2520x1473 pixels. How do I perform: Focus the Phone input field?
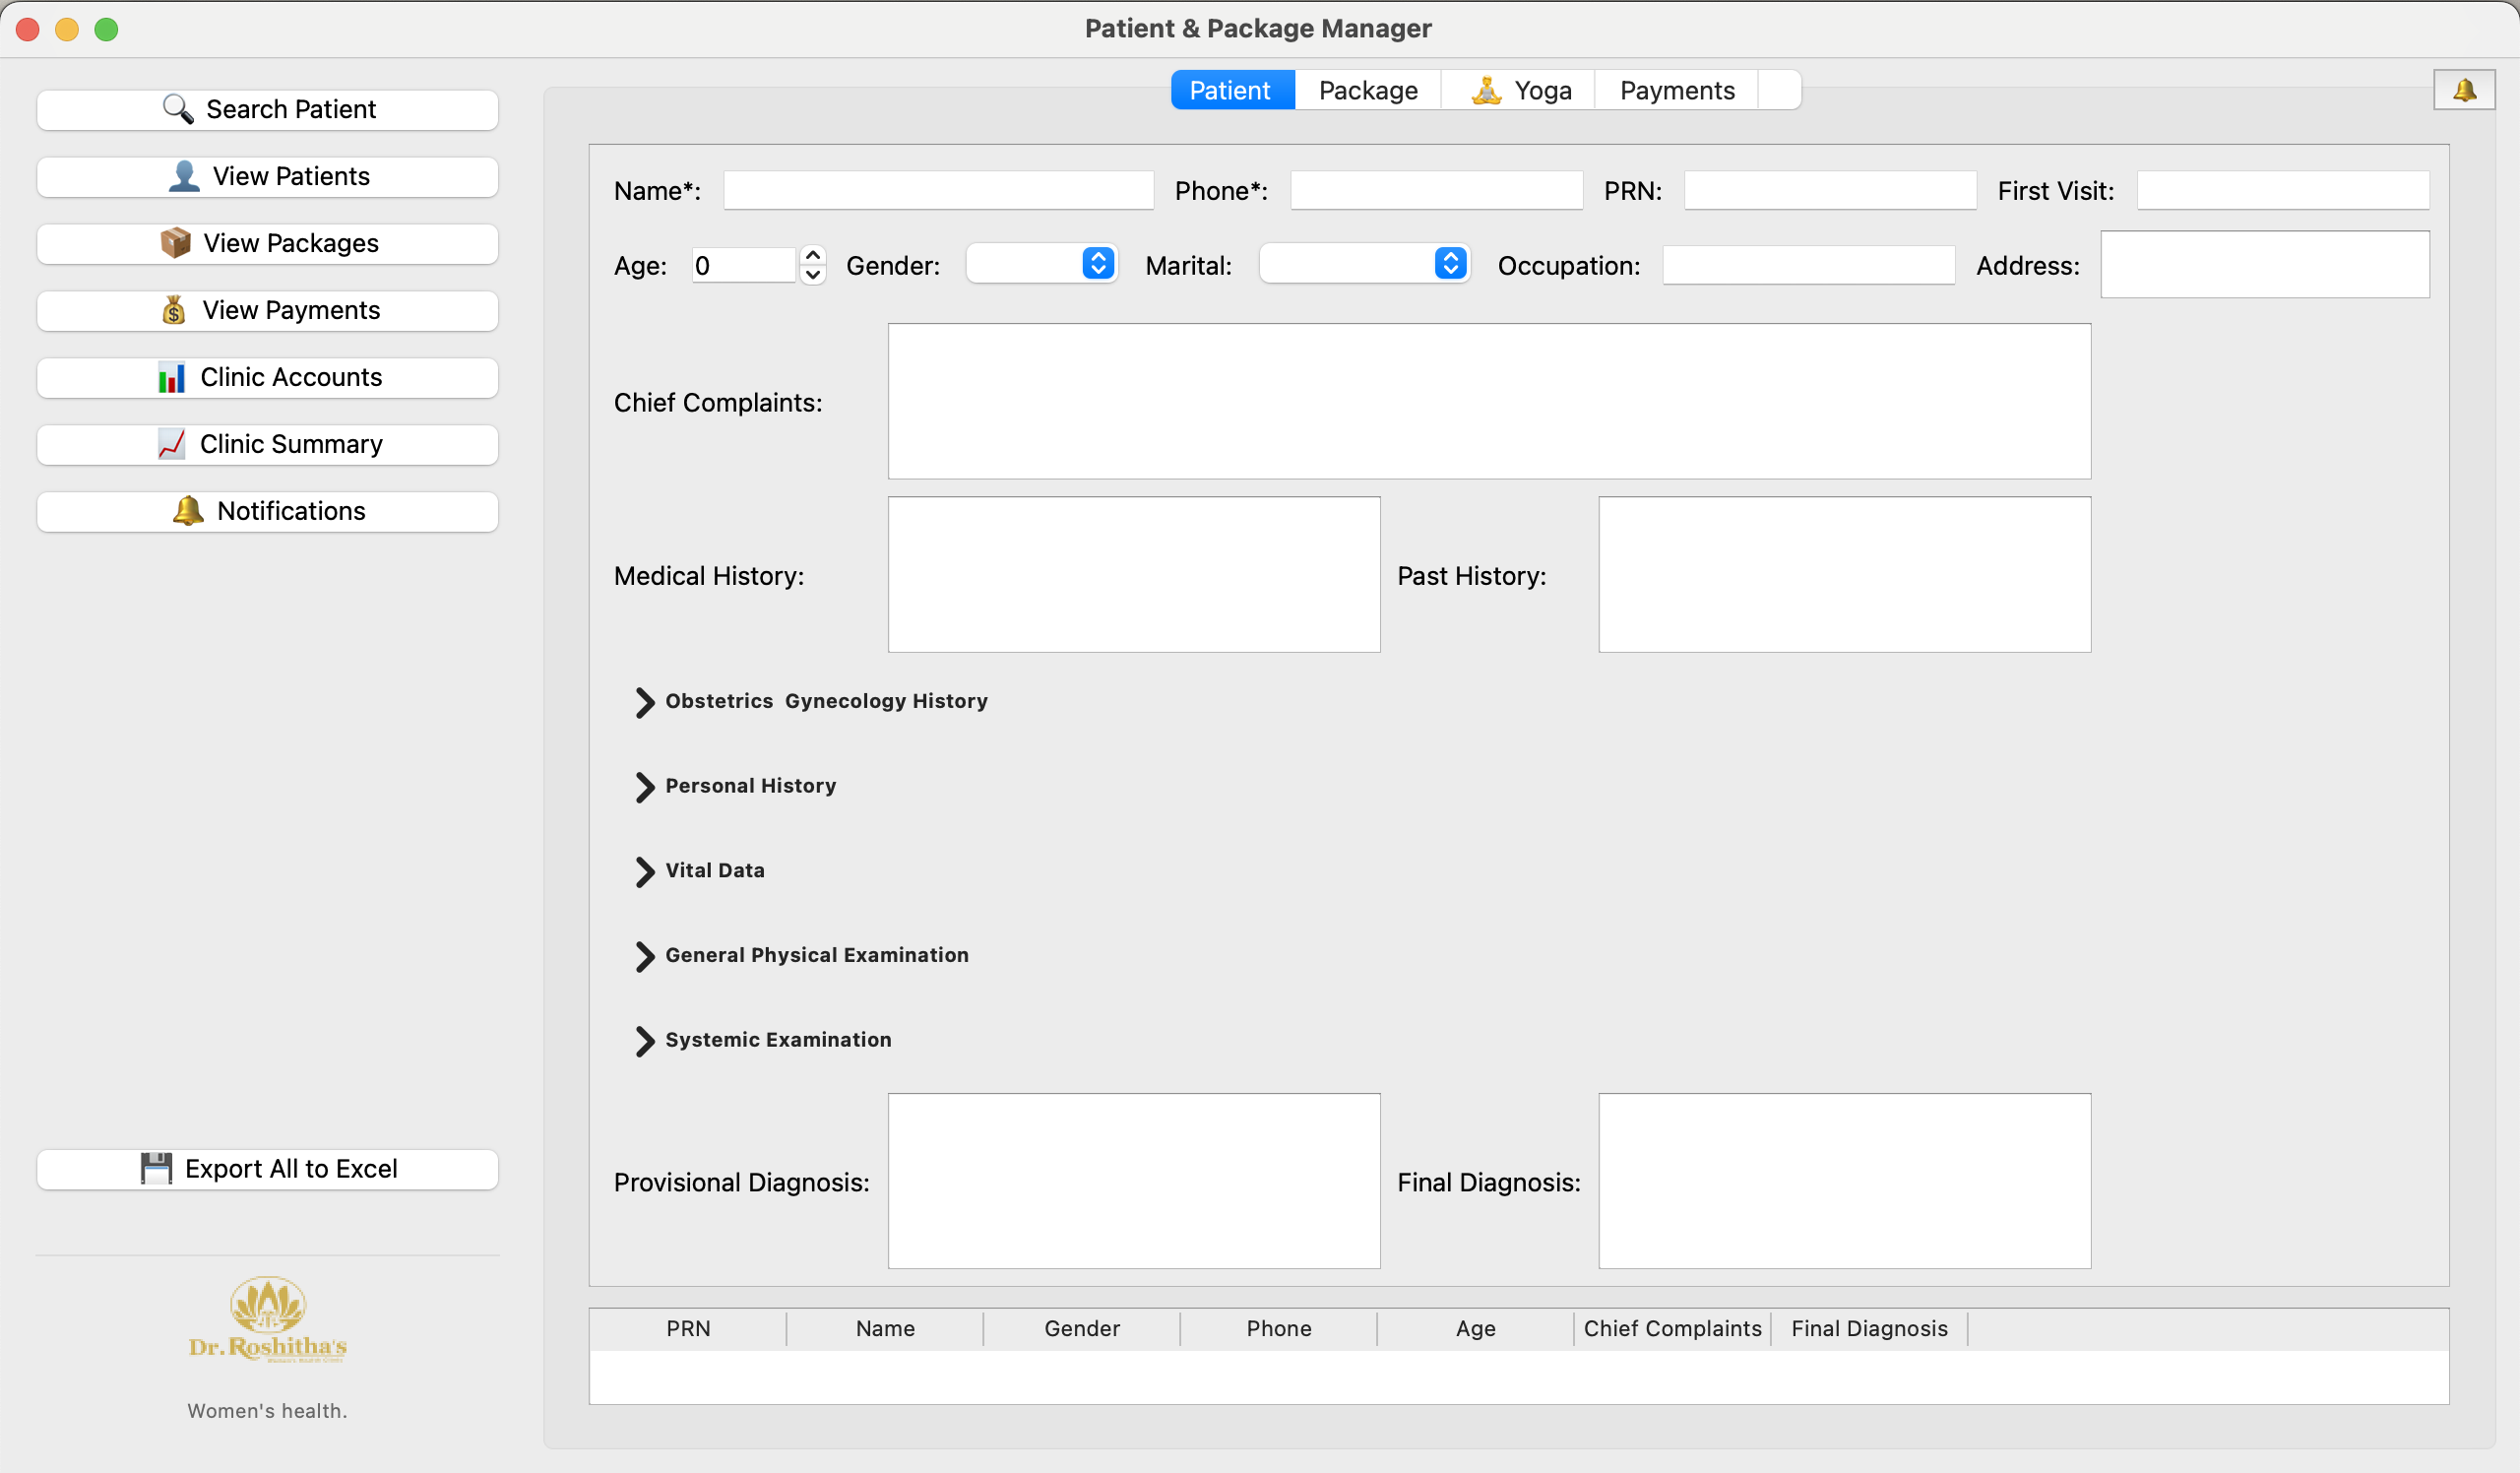click(1436, 190)
